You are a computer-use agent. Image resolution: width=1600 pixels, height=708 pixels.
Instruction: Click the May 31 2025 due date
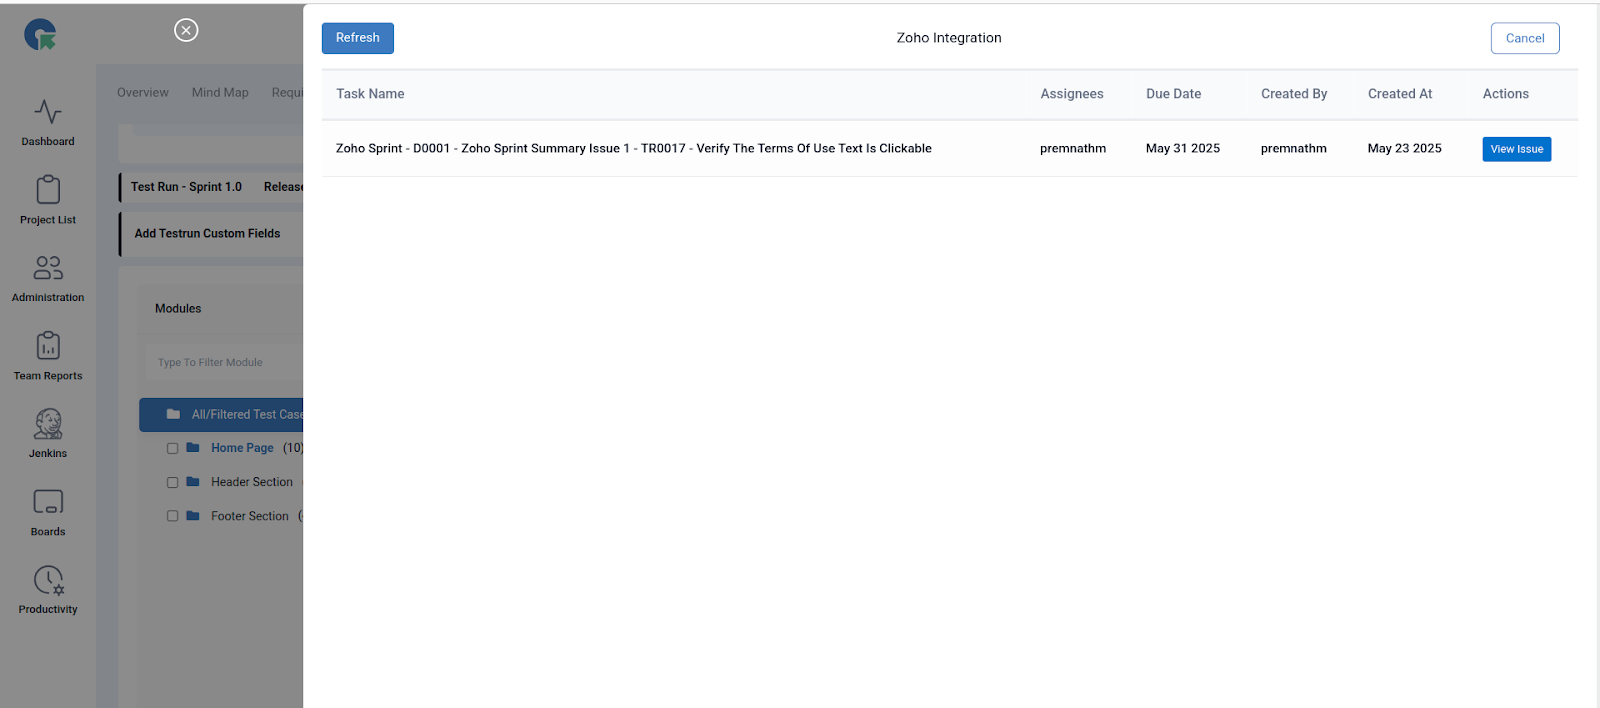point(1183,148)
